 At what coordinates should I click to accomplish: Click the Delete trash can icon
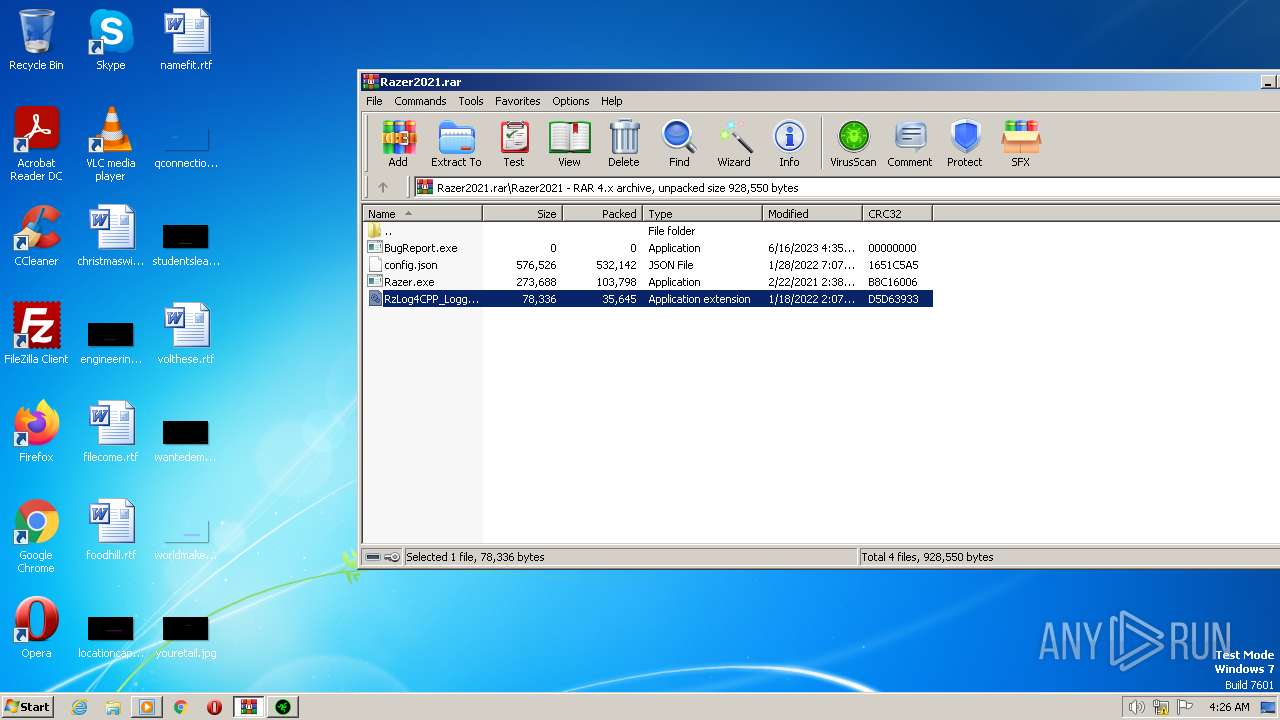[x=624, y=144]
